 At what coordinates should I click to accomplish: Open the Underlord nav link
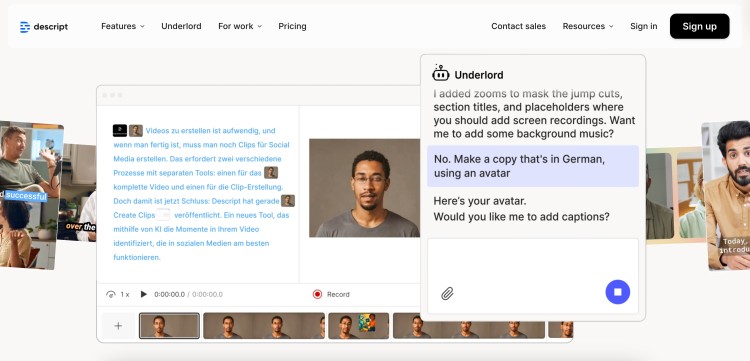tap(181, 26)
